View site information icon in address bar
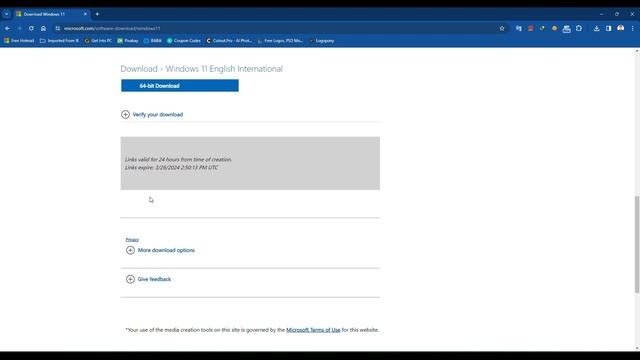The width and height of the screenshot is (640, 360). coord(58,29)
